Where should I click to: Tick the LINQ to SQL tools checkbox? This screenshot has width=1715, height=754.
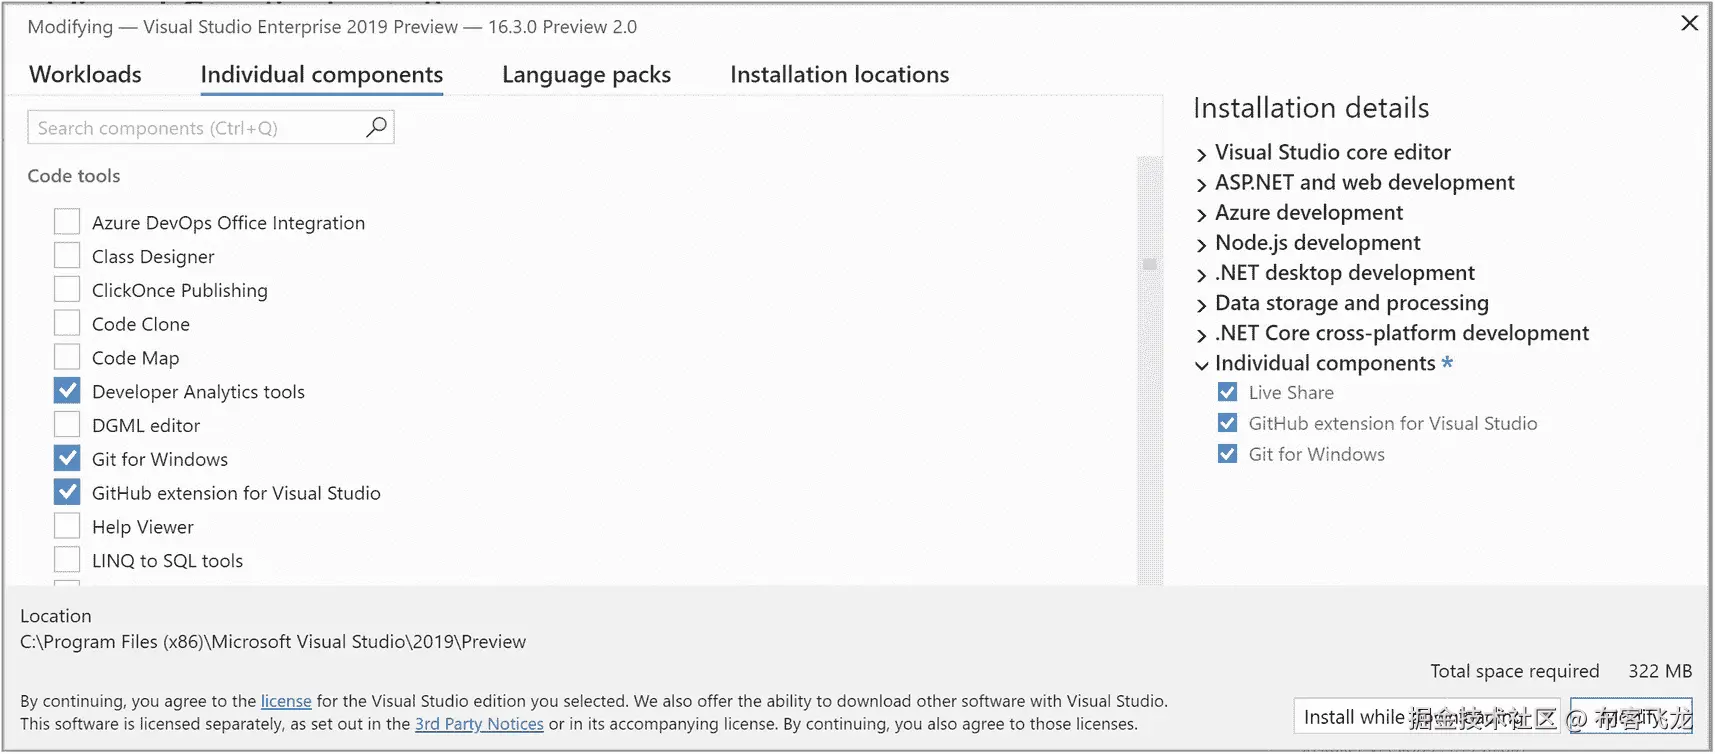pos(67,560)
